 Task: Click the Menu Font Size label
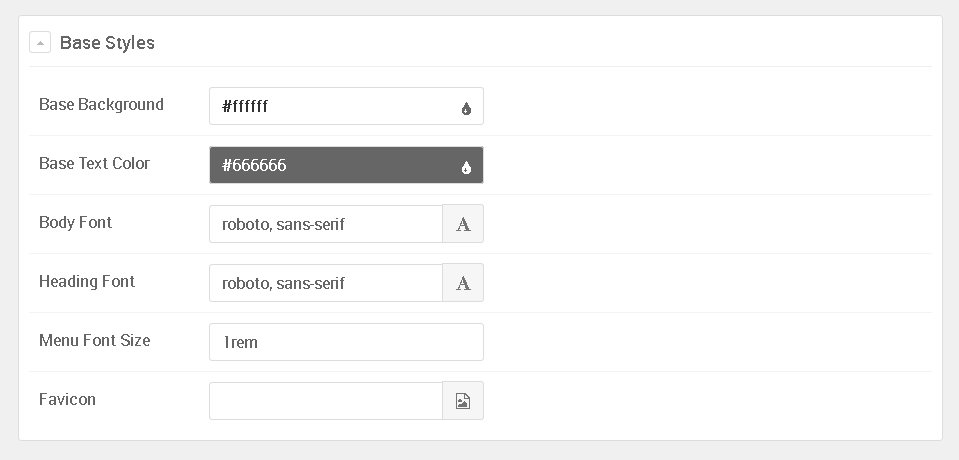pos(94,340)
